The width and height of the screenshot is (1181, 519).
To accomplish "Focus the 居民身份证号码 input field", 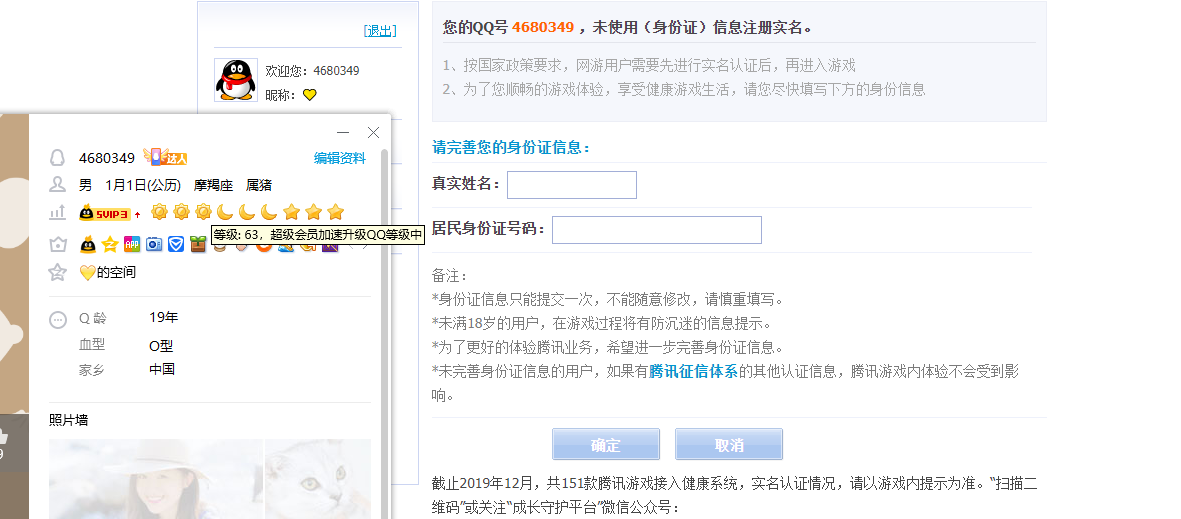I will pos(657,230).
